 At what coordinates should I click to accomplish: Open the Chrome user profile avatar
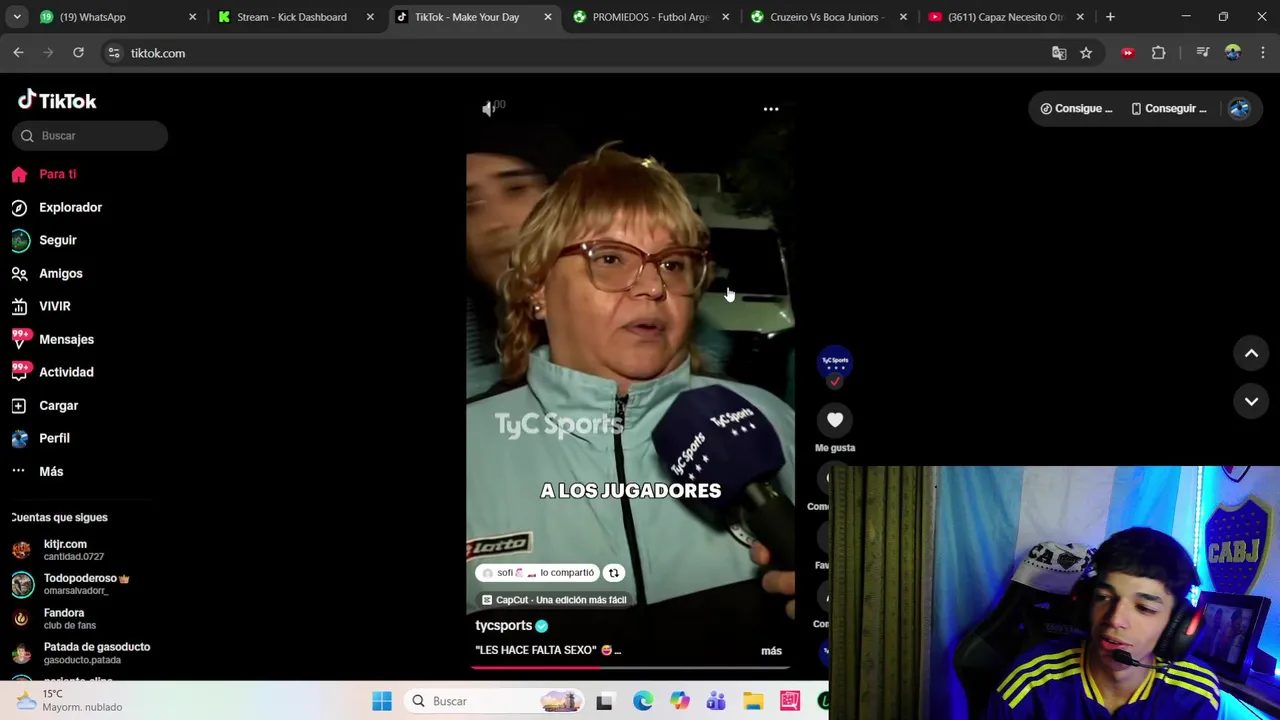click(x=1233, y=53)
